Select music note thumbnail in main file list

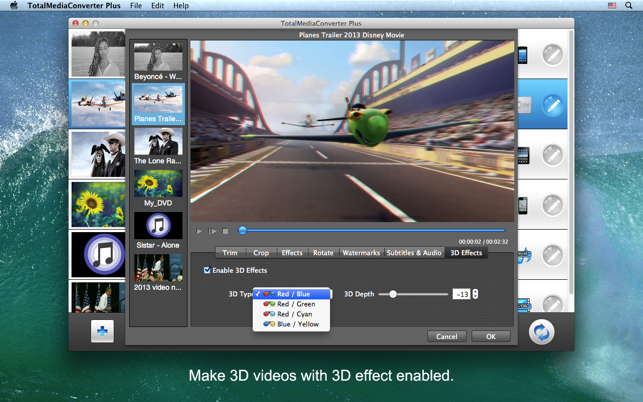[98, 255]
